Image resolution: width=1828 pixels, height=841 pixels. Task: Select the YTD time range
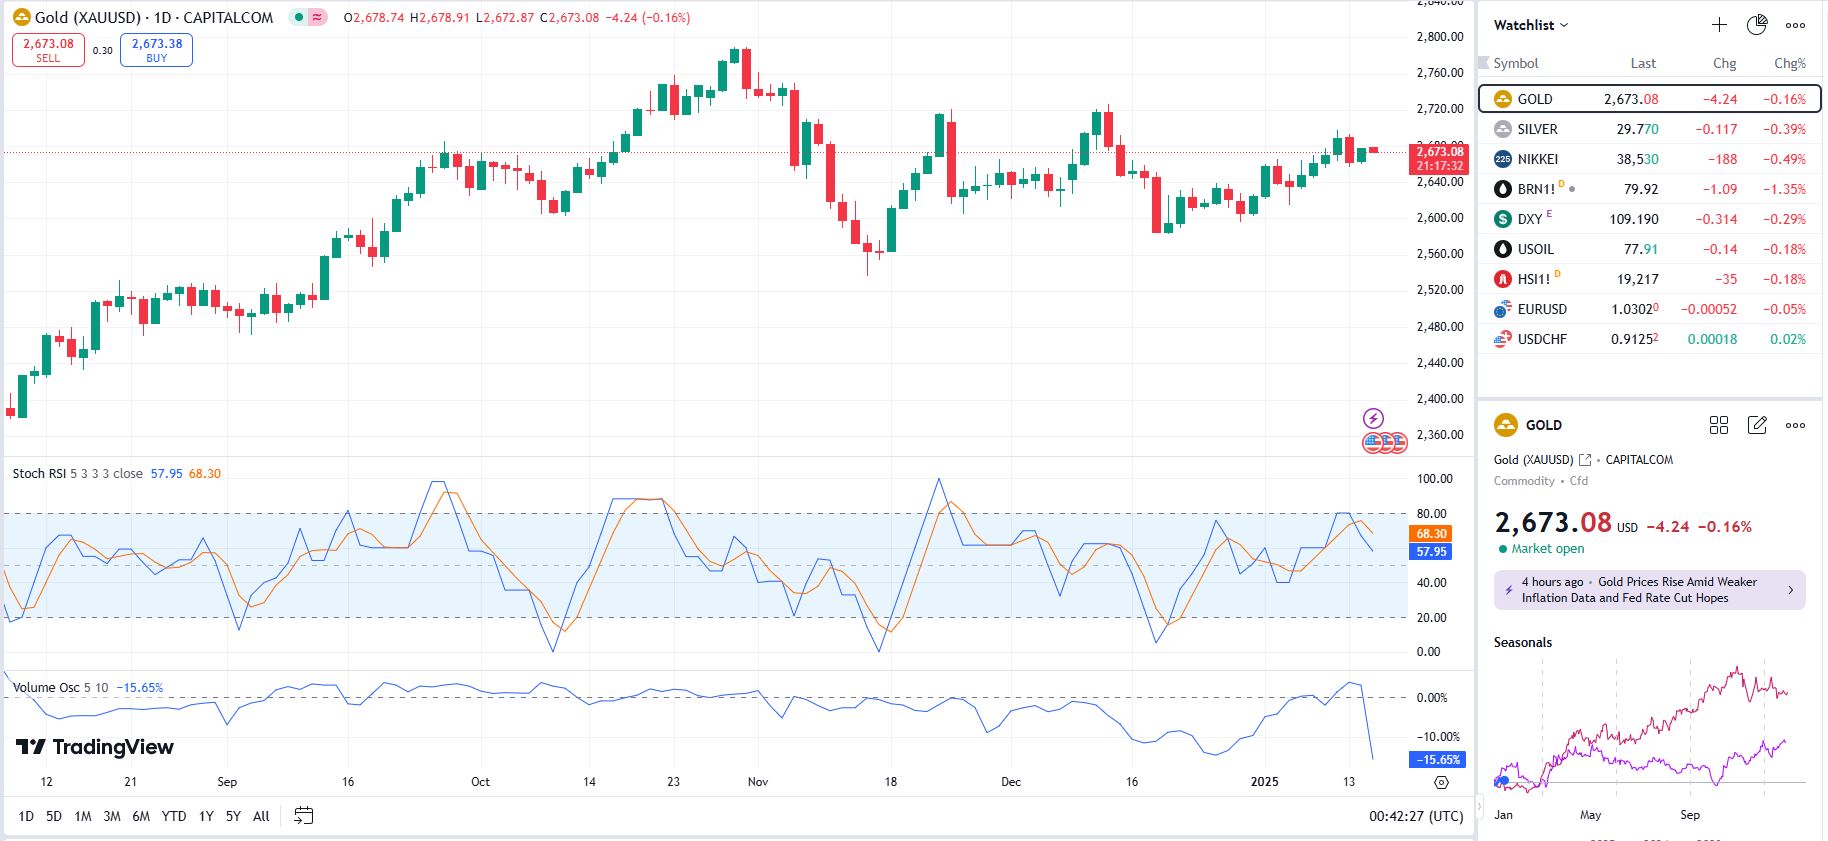point(174,816)
